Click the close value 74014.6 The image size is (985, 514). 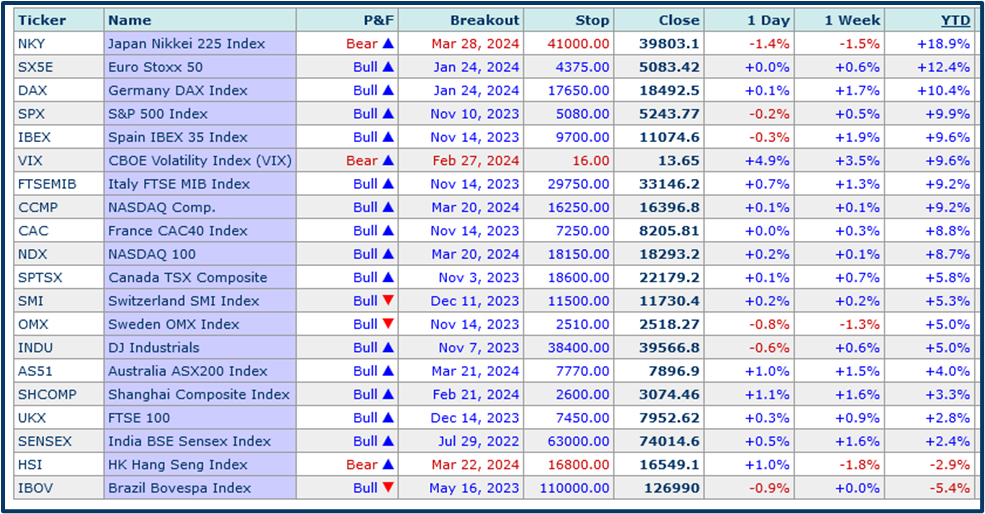pyautogui.click(x=669, y=441)
